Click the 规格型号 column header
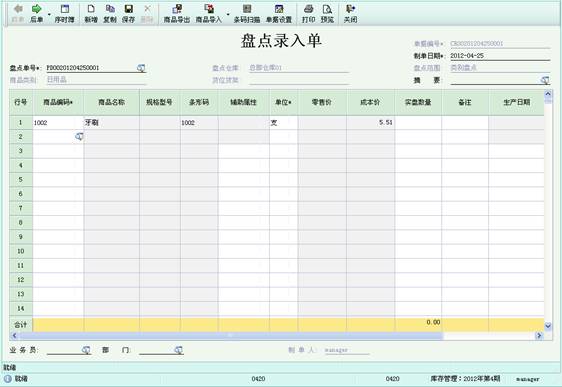The width and height of the screenshot is (562, 387). (x=159, y=102)
